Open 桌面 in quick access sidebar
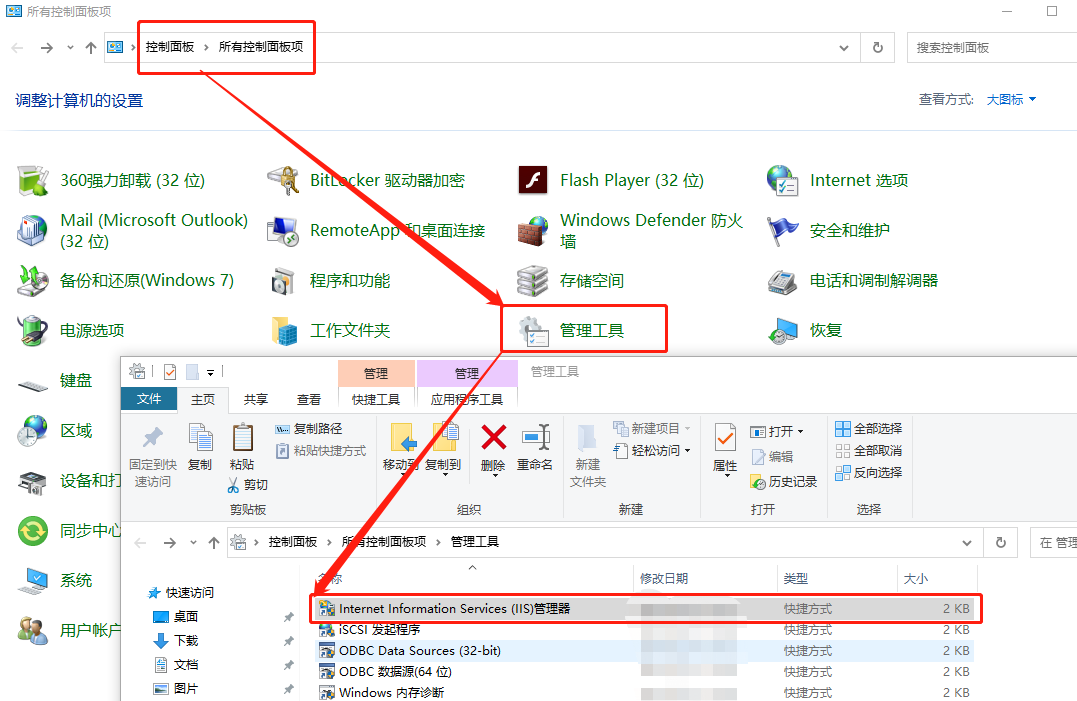Image resolution: width=1077 pixels, height=701 pixels. pos(176,617)
